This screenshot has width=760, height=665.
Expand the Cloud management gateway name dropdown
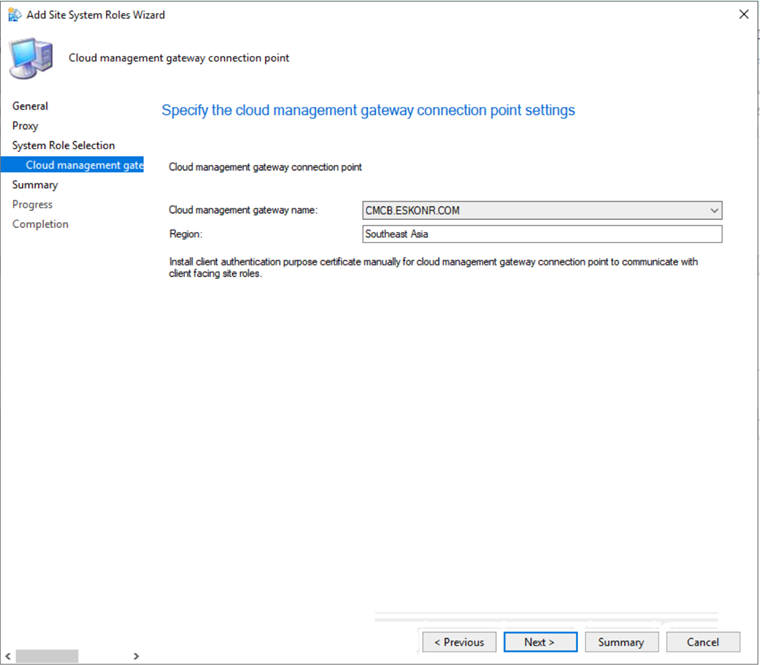point(713,210)
